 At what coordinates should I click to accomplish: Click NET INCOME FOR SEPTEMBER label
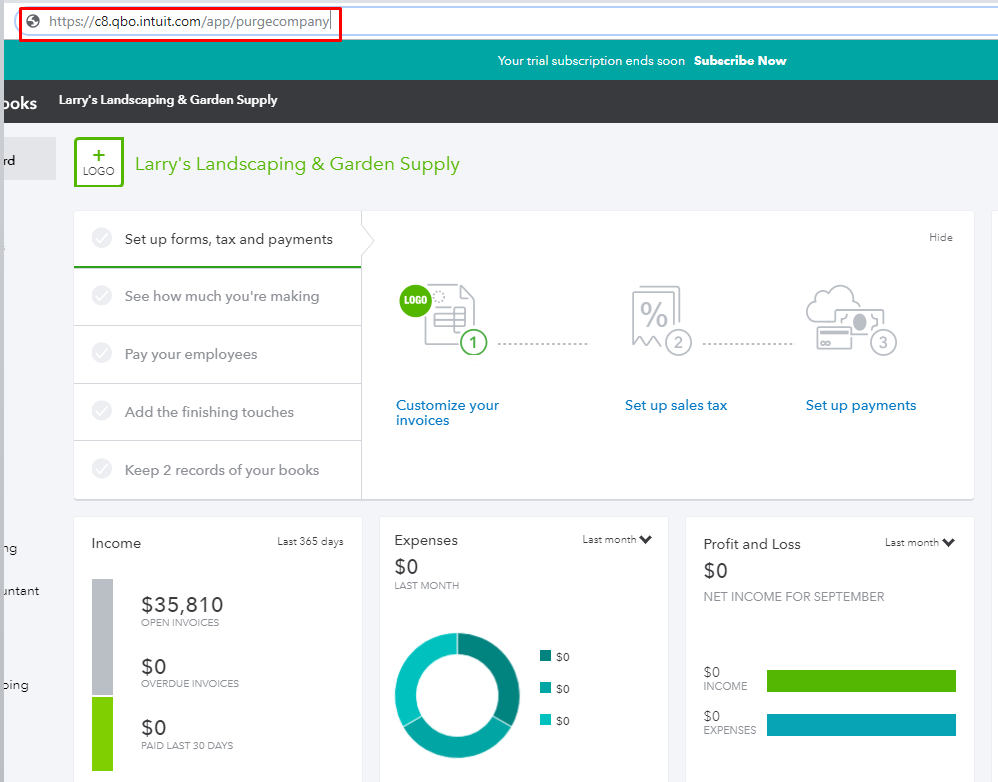[x=794, y=597]
